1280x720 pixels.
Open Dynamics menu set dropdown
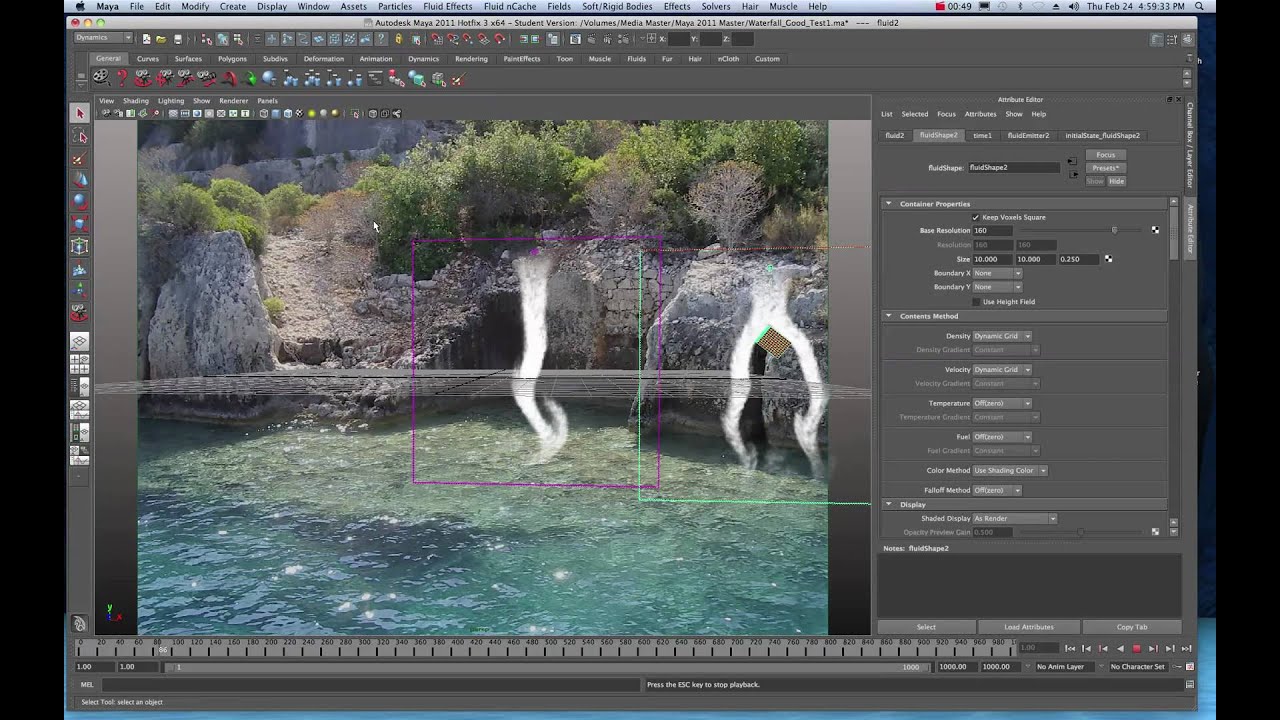[103, 38]
